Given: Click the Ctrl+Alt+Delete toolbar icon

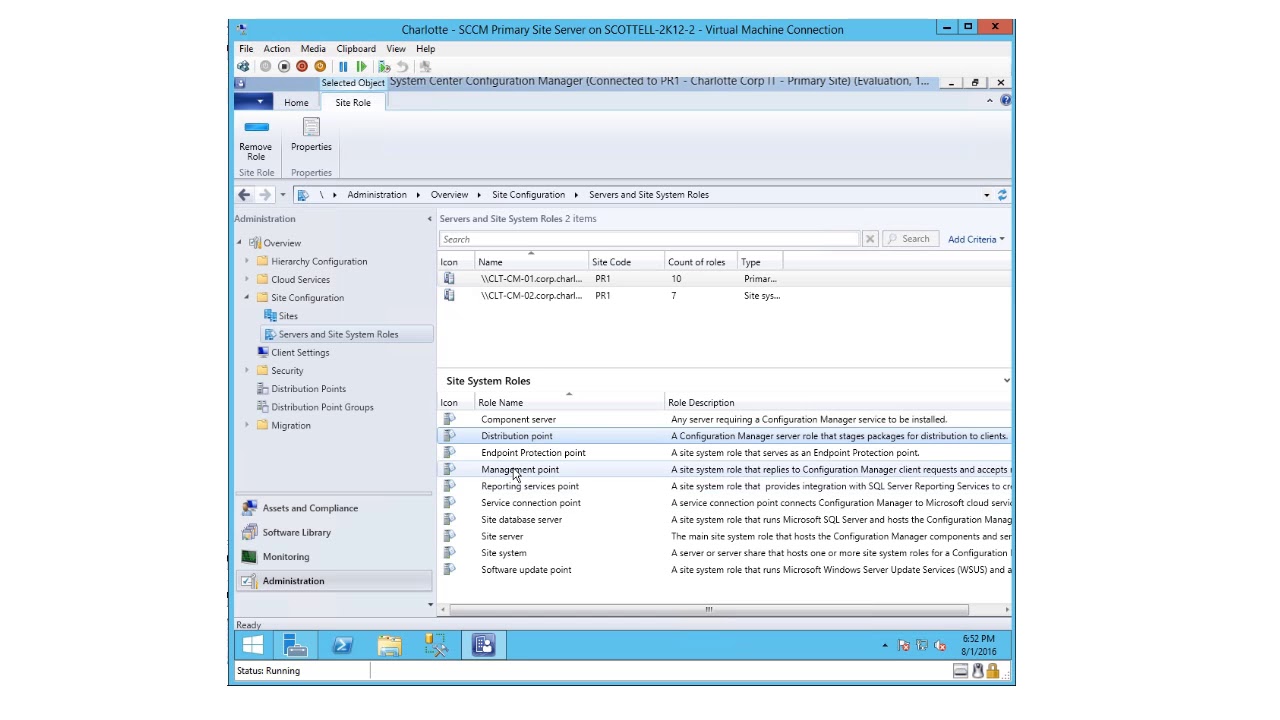Looking at the screenshot, I should (243, 67).
